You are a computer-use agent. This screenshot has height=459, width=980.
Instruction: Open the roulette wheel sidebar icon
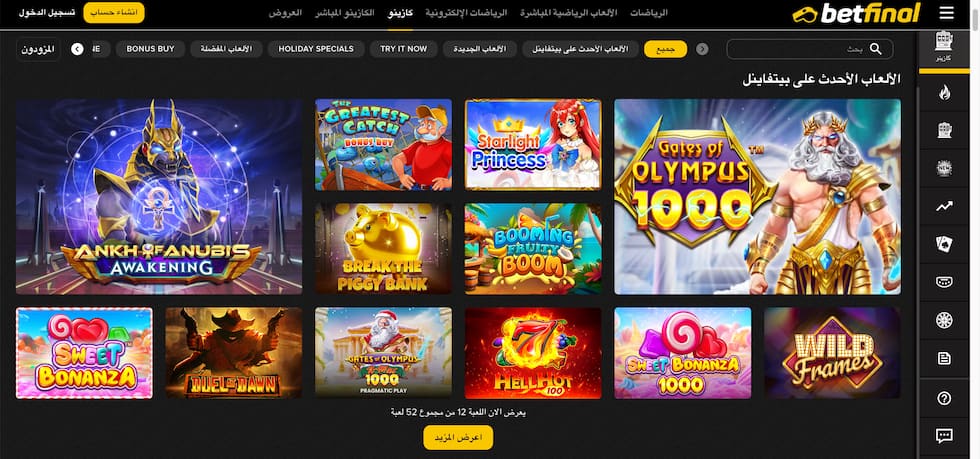[944, 320]
